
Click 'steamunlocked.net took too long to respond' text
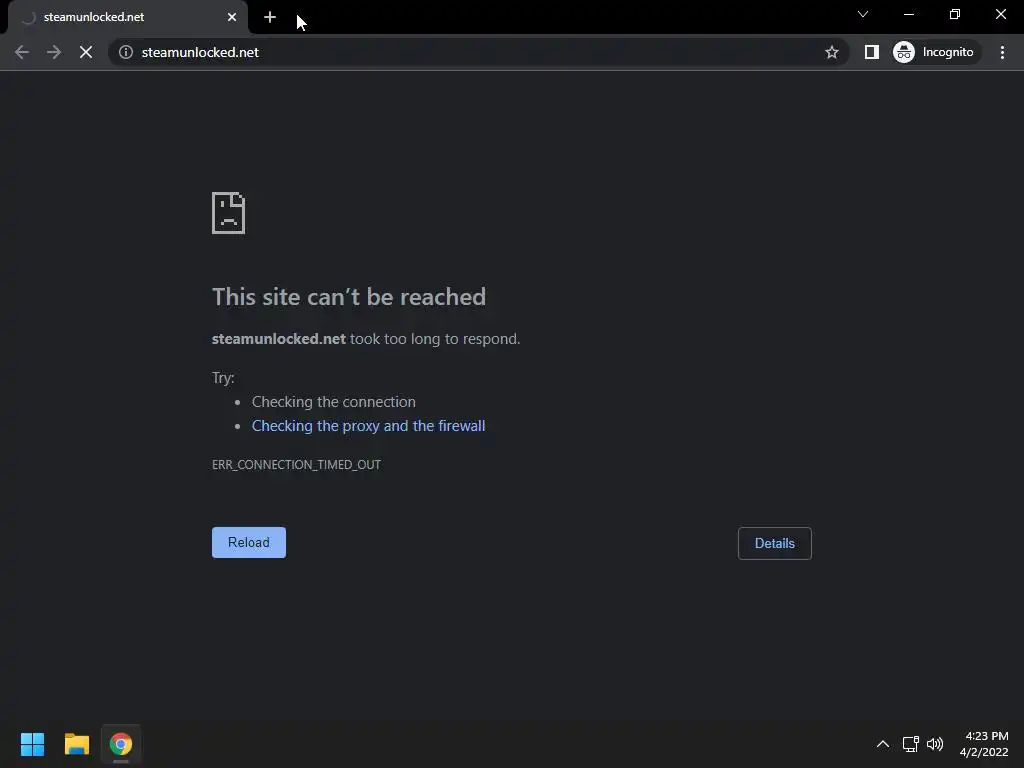[366, 339]
